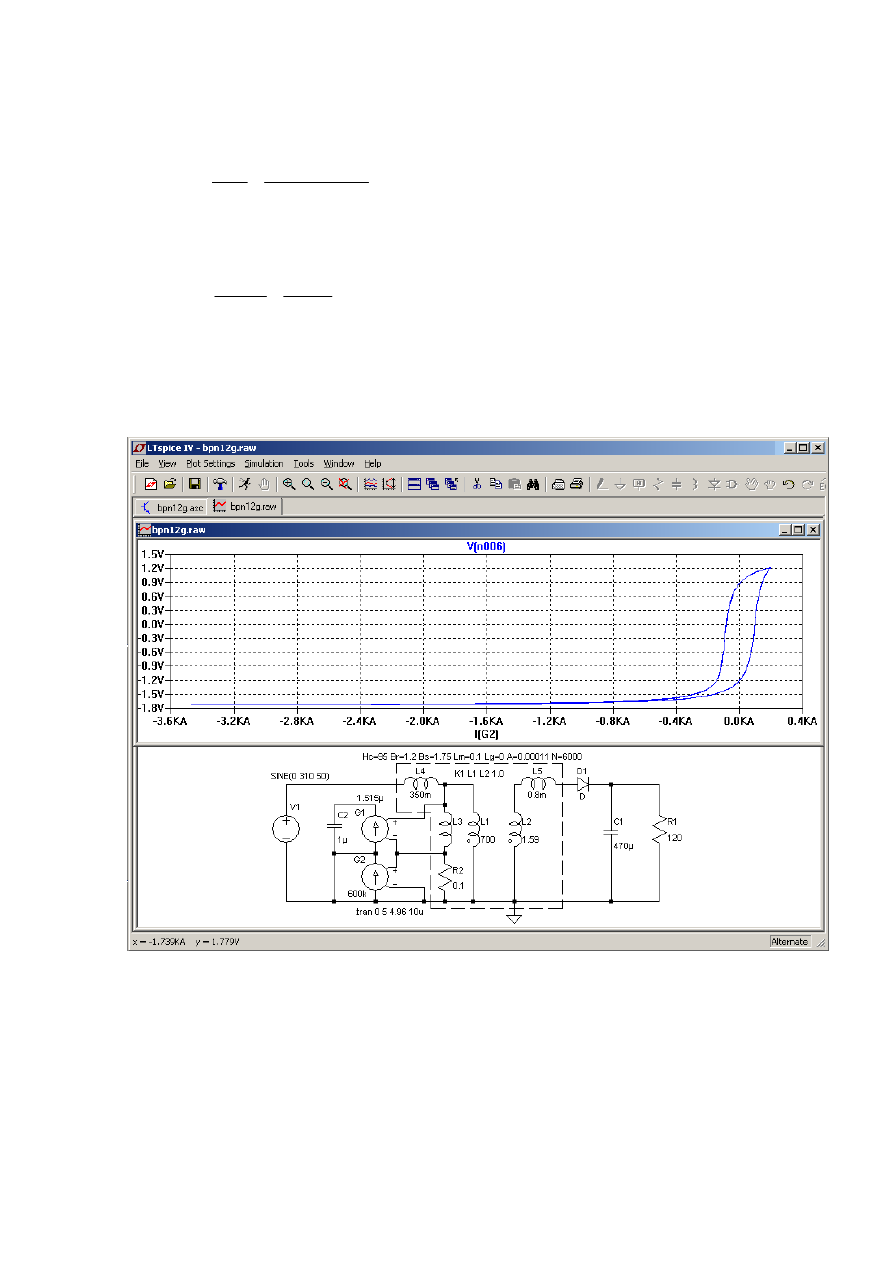Select the draw Wire pencil tool
This screenshot has height=1263, width=893.
pos(600,484)
